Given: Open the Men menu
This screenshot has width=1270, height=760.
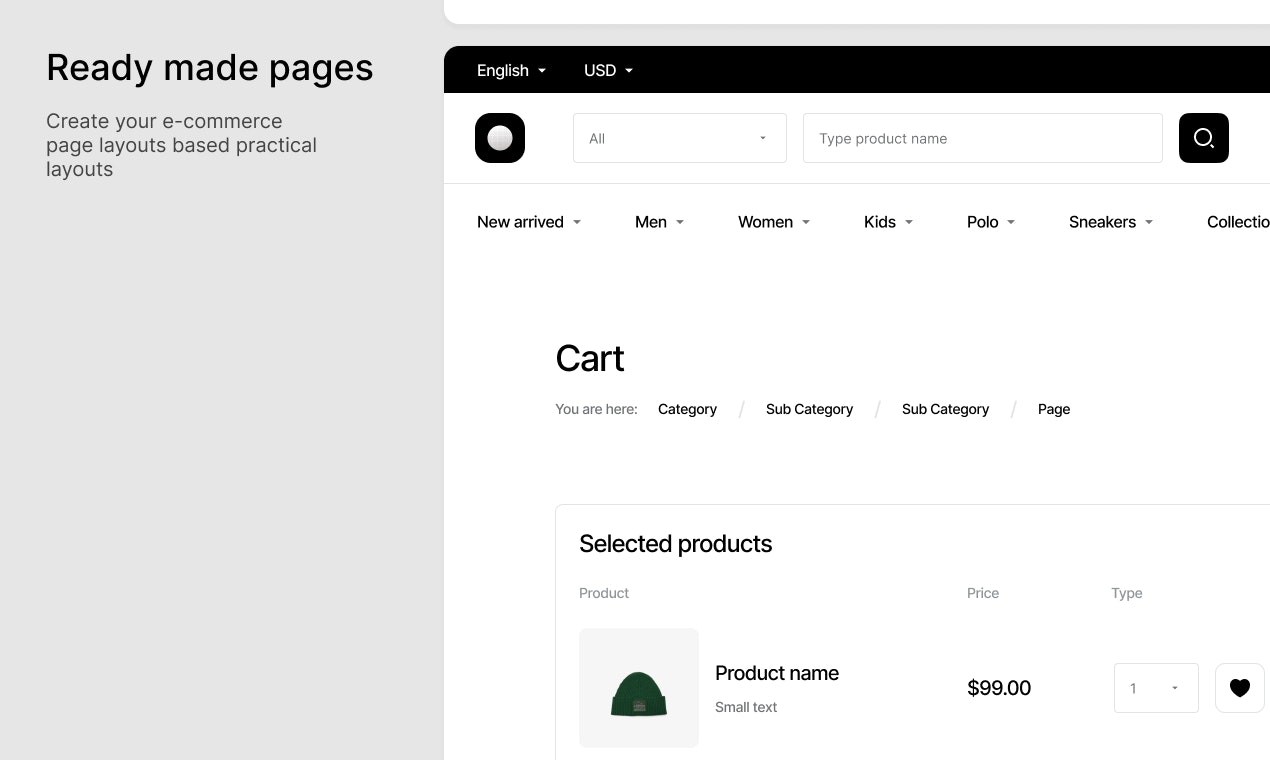Looking at the screenshot, I should click(659, 222).
